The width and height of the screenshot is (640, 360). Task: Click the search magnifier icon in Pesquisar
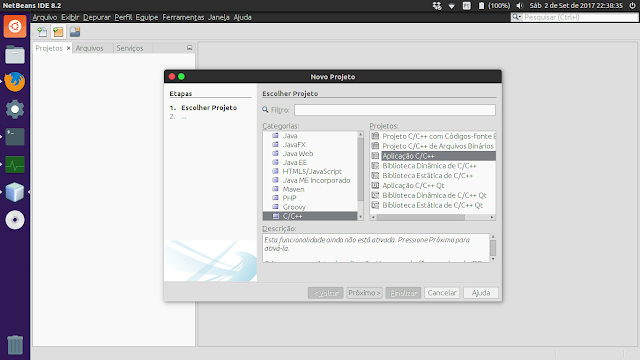516,17
